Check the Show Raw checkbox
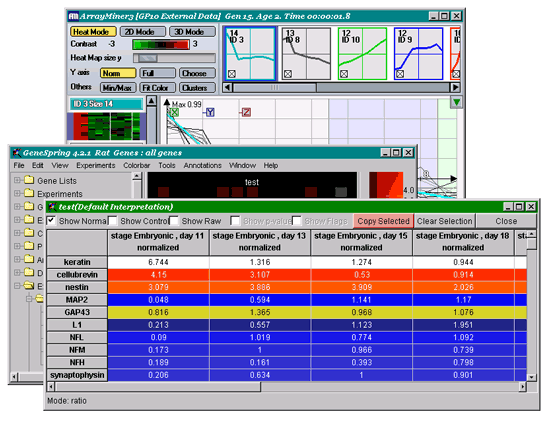The width and height of the screenshot is (550, 421). click(x=174, y=221)
